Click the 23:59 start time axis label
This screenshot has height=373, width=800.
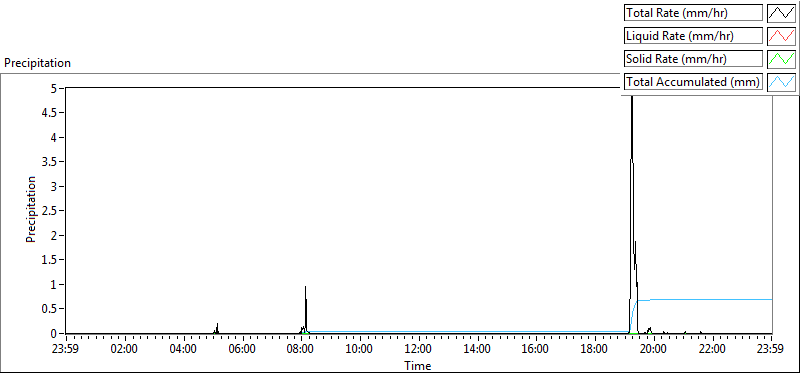[x=66, y=350]
